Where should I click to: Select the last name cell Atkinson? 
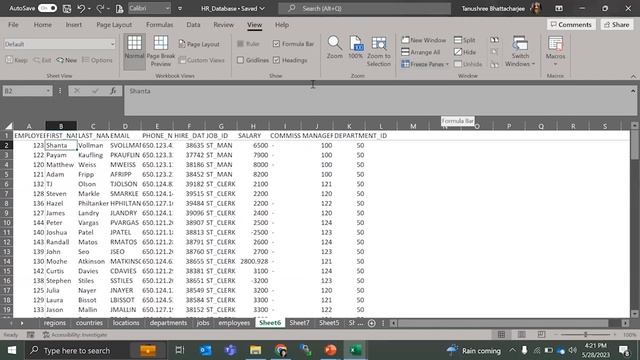[x=93, y=261]
